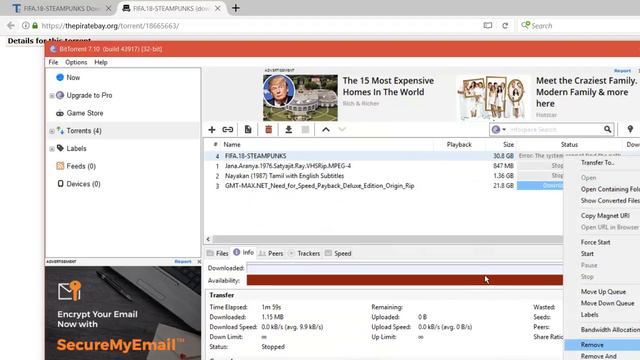Click the SecureMyEmail advertisement banner
640x360 pixels.
(123, 313)
